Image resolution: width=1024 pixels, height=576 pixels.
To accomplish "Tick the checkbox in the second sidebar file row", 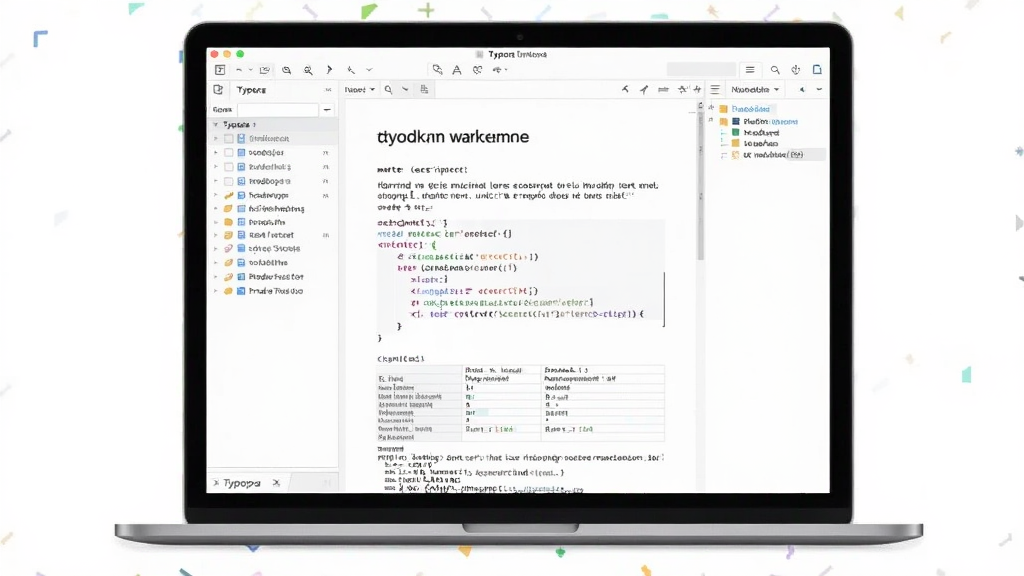I will [229, 152].
